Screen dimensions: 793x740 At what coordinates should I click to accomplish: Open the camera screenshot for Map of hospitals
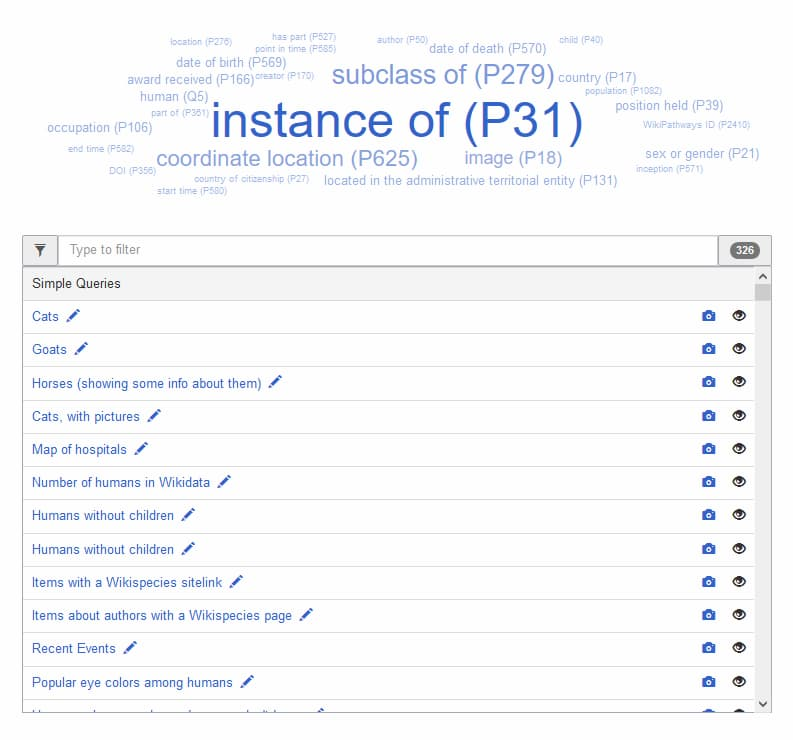pos(708,449)
